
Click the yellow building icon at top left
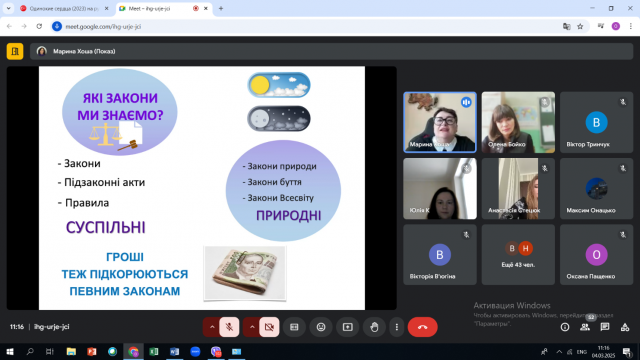pos(15,51)
